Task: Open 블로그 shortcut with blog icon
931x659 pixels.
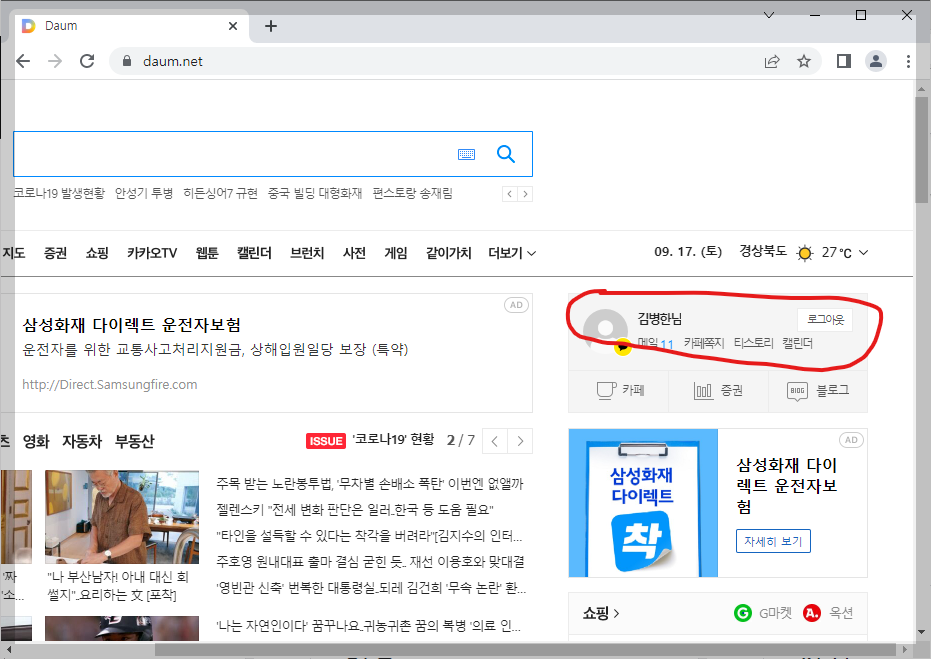Action: (818, 391)
